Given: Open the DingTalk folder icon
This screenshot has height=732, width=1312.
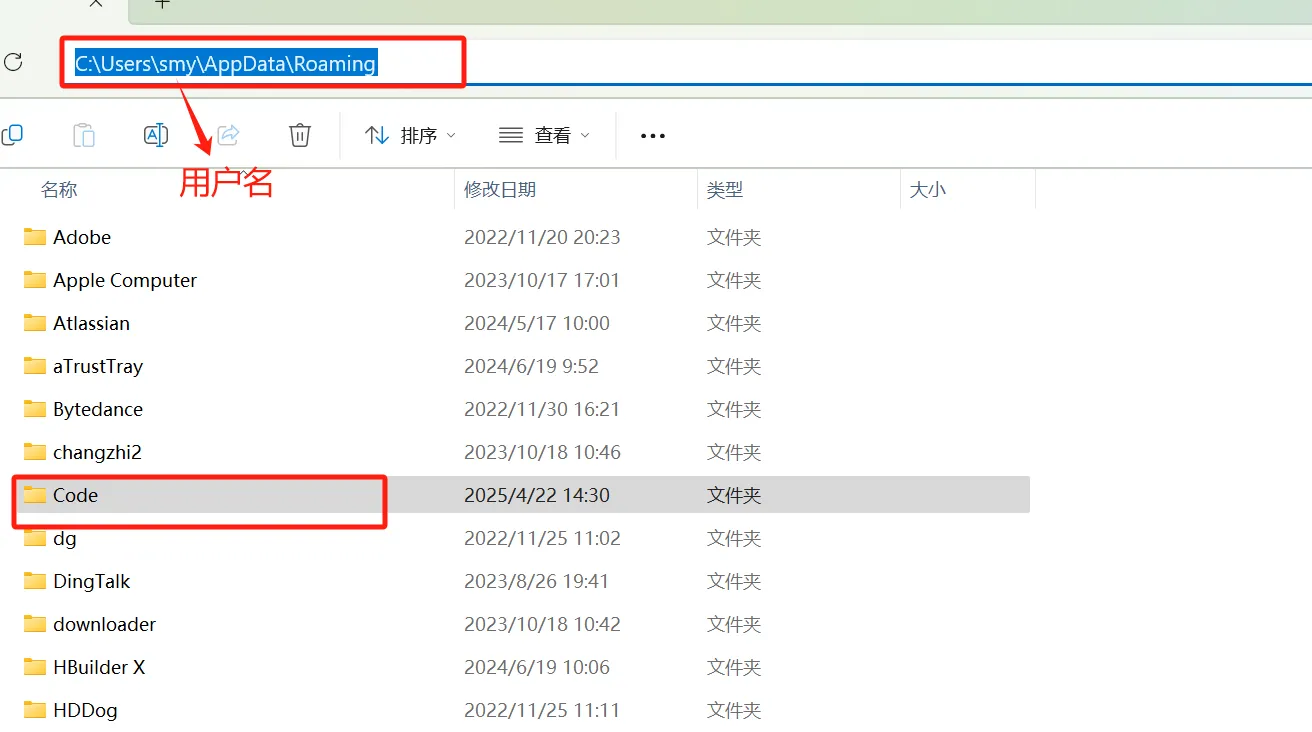Looking at the screenshot, I should pyautogui.click(x=33, y=581).
